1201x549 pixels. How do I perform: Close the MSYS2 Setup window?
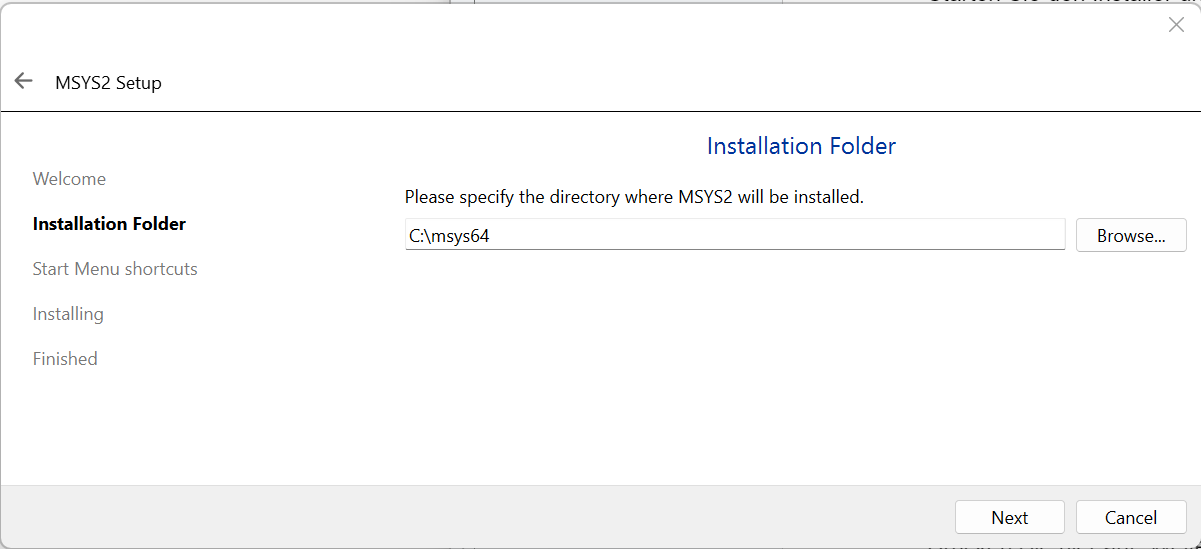[1176, 26]
